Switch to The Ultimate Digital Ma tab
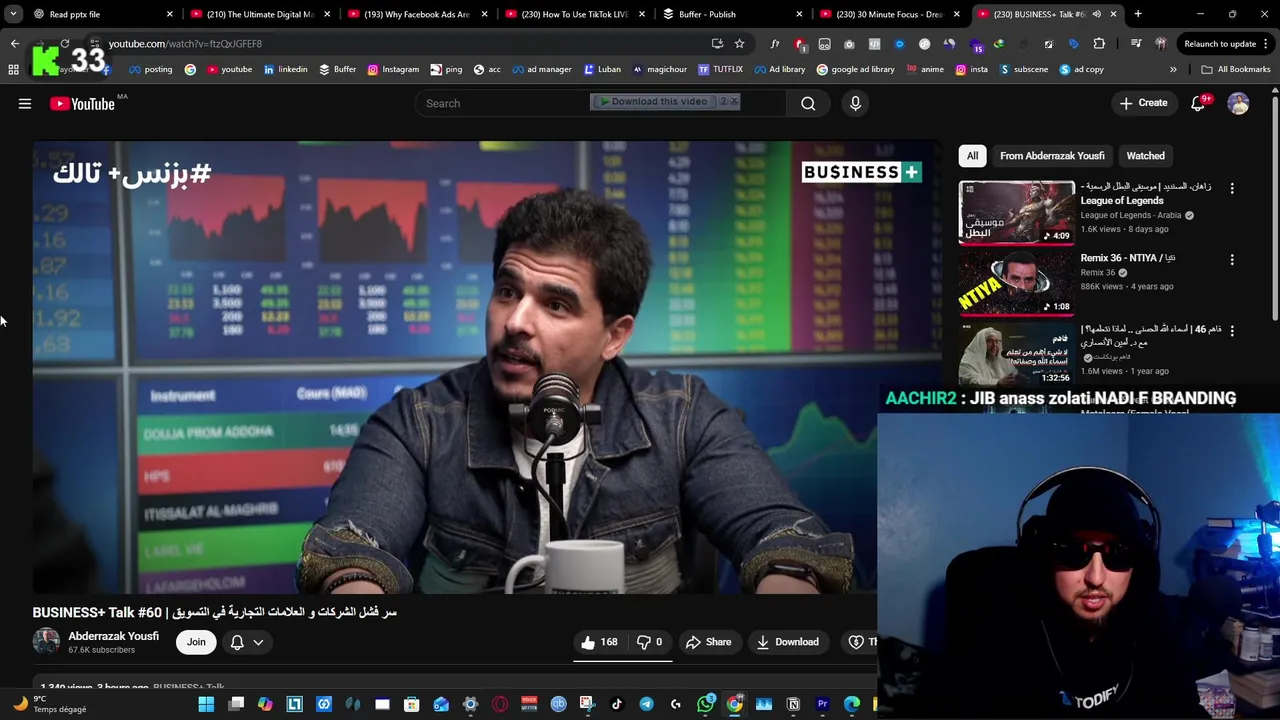 (259, 14)
